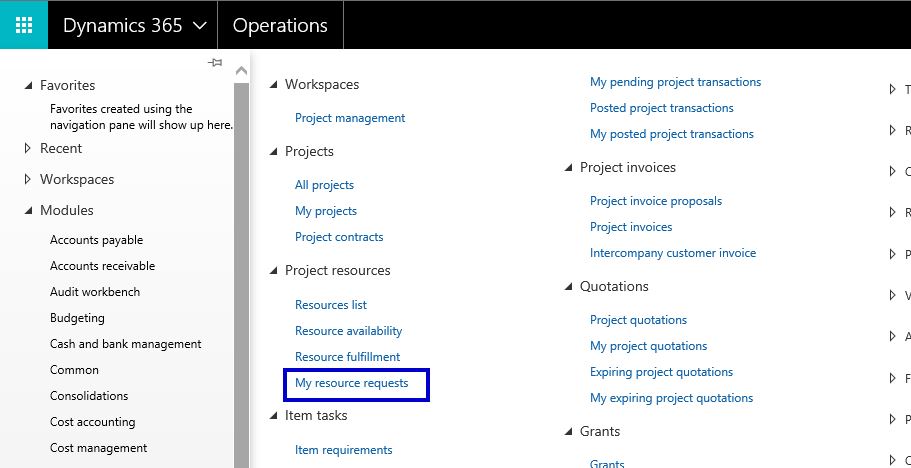Open the Accounts payable module
This screenshot has width=911, height=468.
point(96,240)
